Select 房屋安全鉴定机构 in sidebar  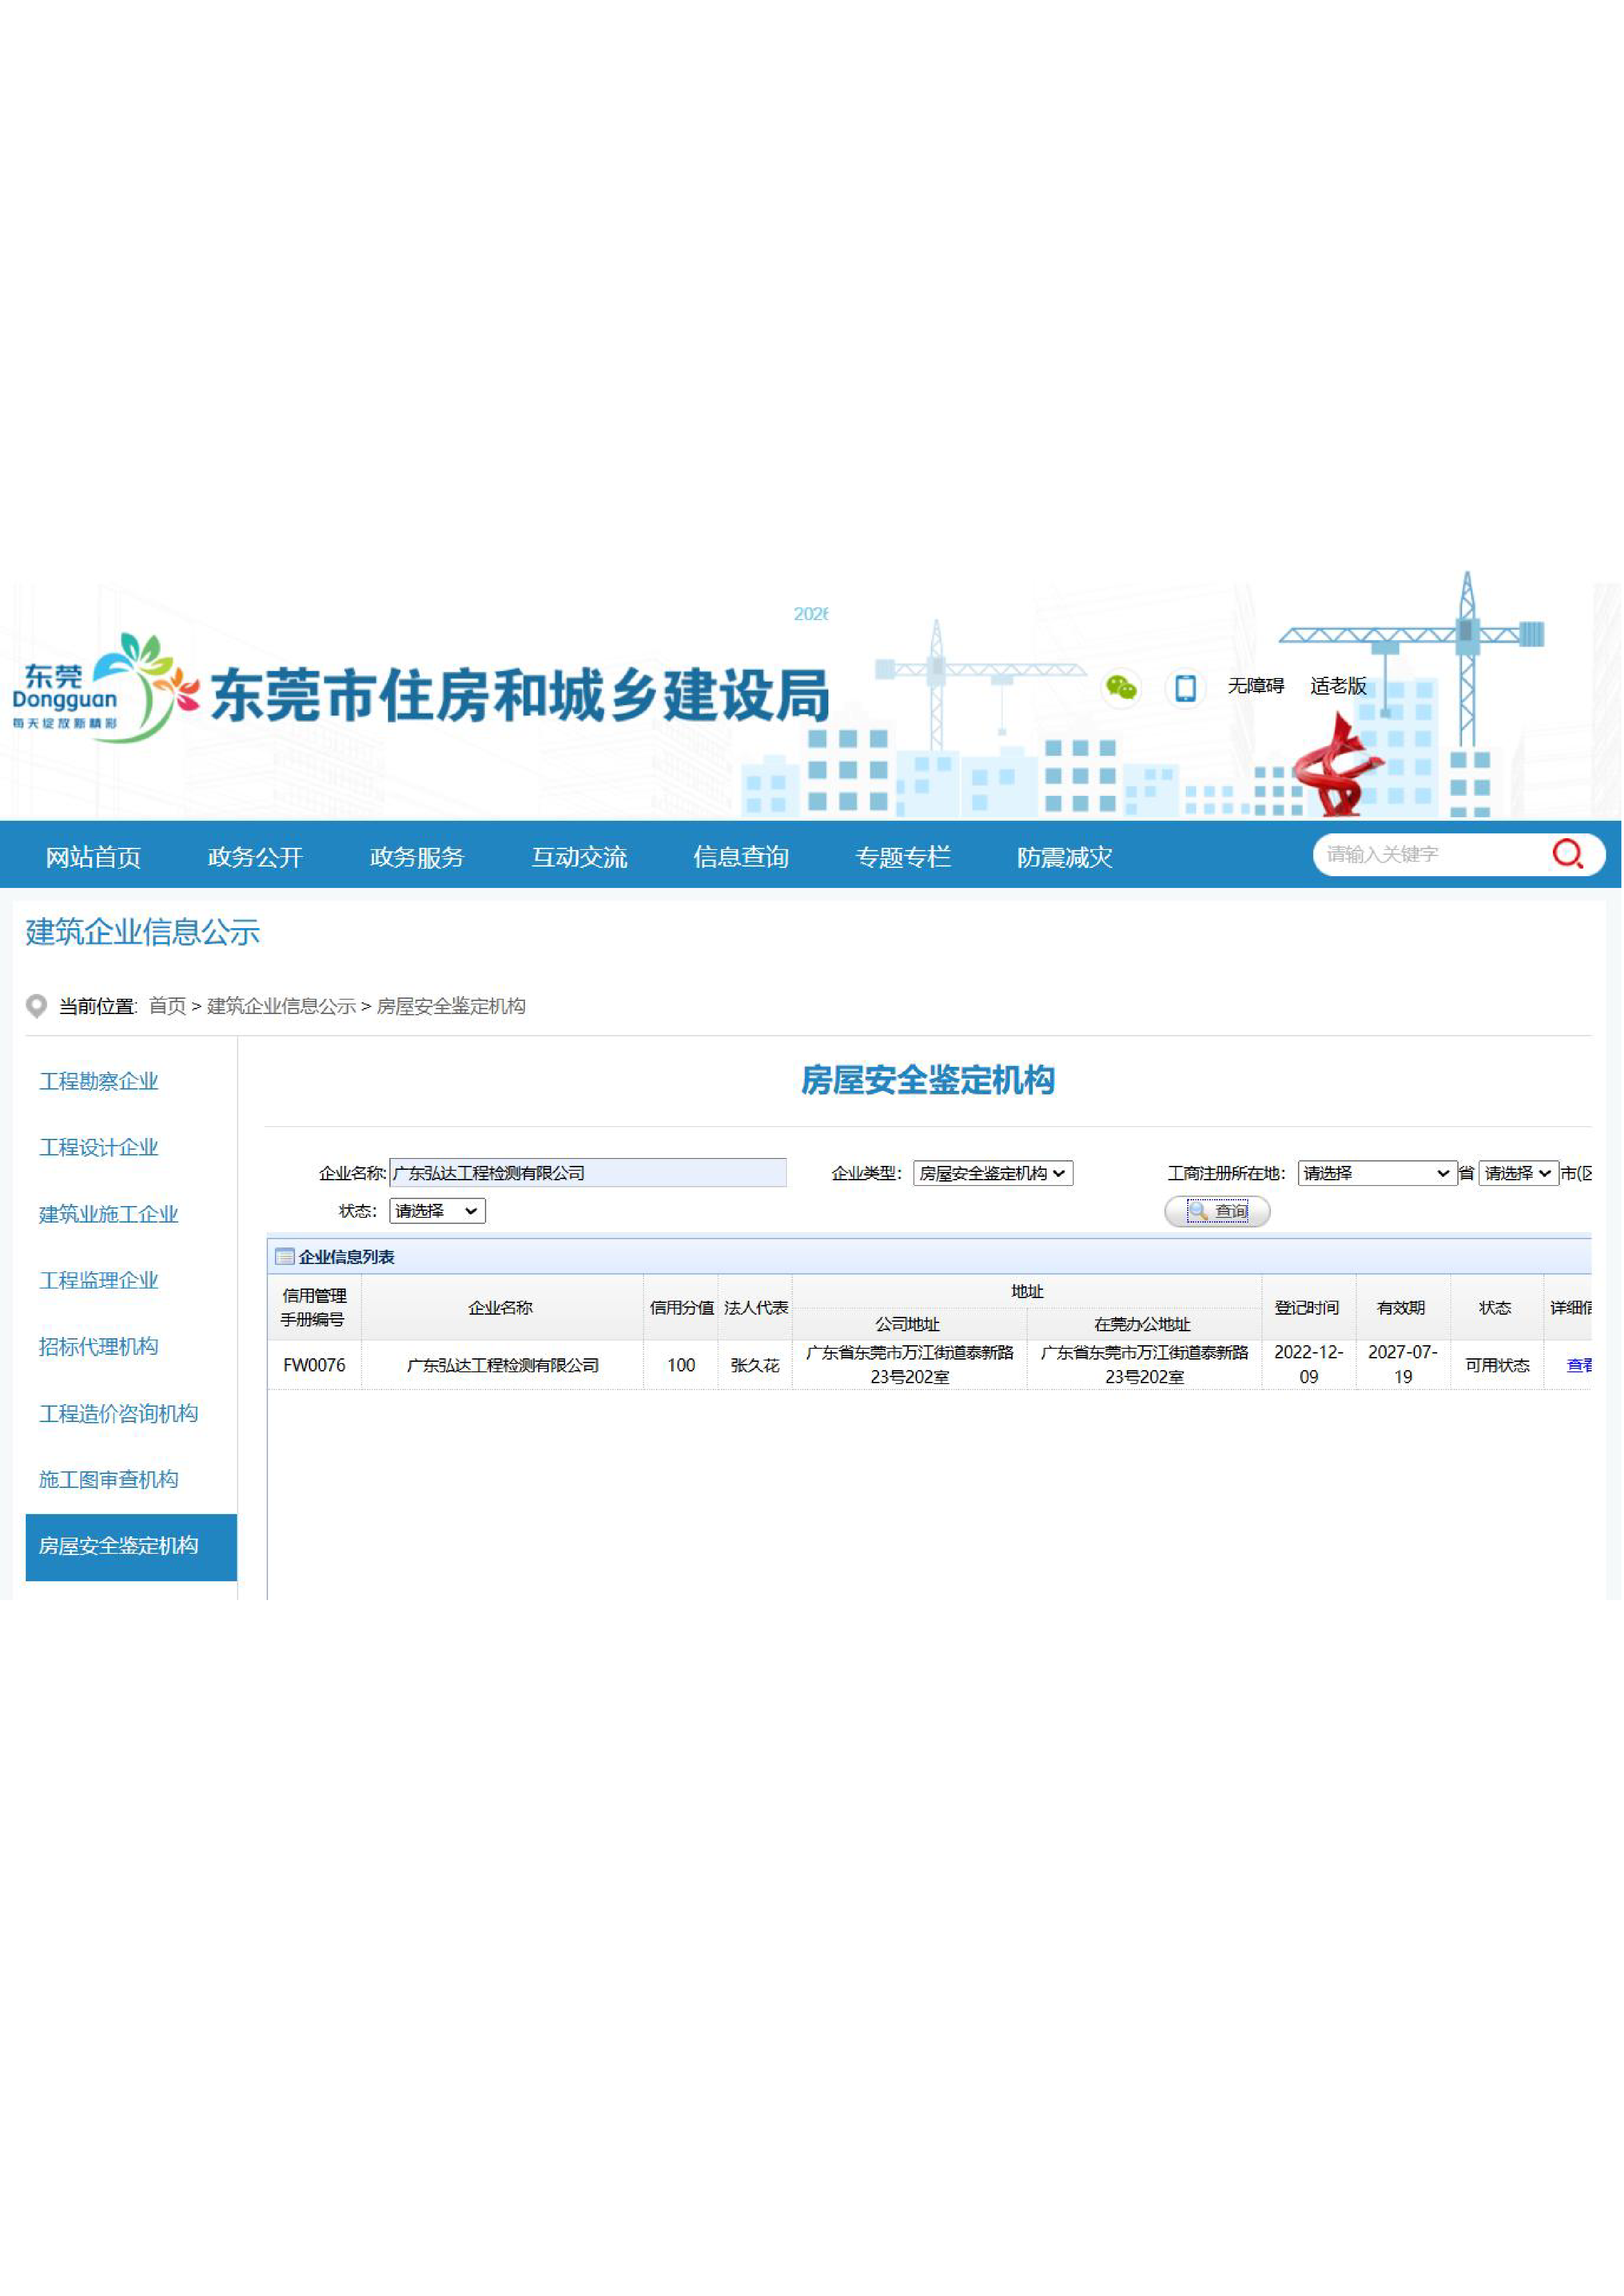131,1547
